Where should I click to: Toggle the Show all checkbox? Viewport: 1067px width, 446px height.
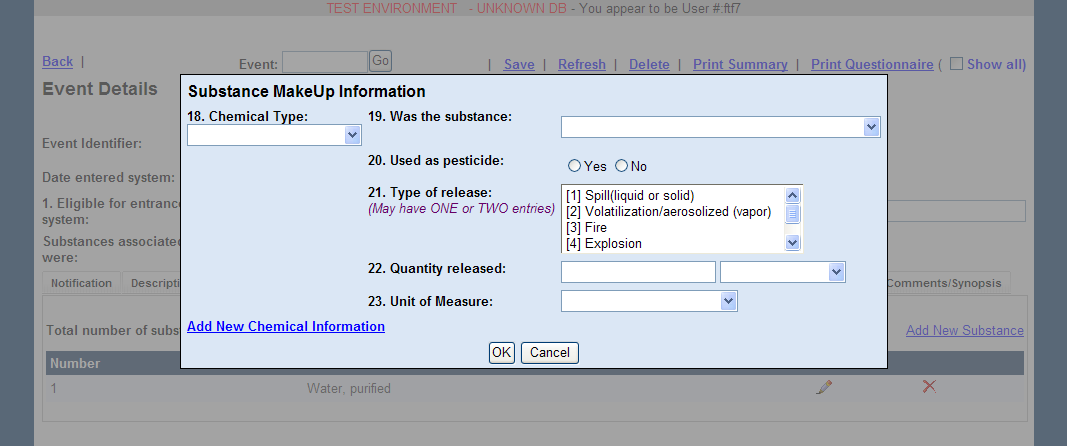point(956,64)
